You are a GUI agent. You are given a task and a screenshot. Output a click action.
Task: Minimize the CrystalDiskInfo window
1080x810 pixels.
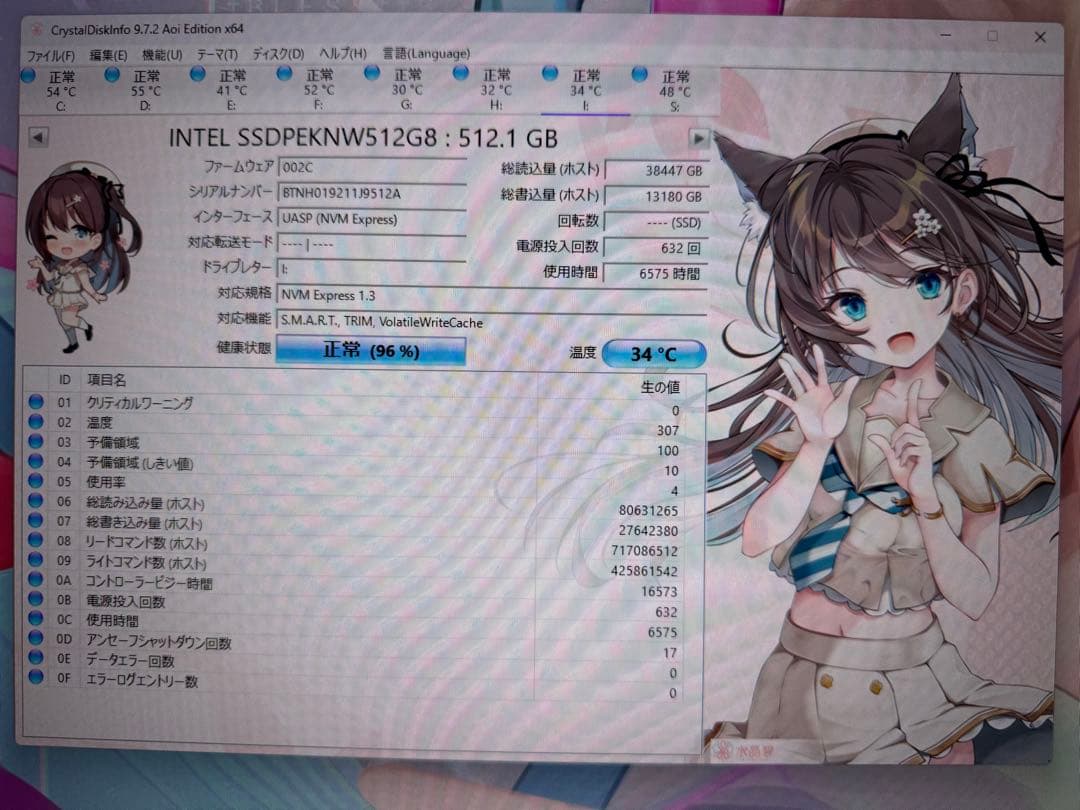coord(946,34)
